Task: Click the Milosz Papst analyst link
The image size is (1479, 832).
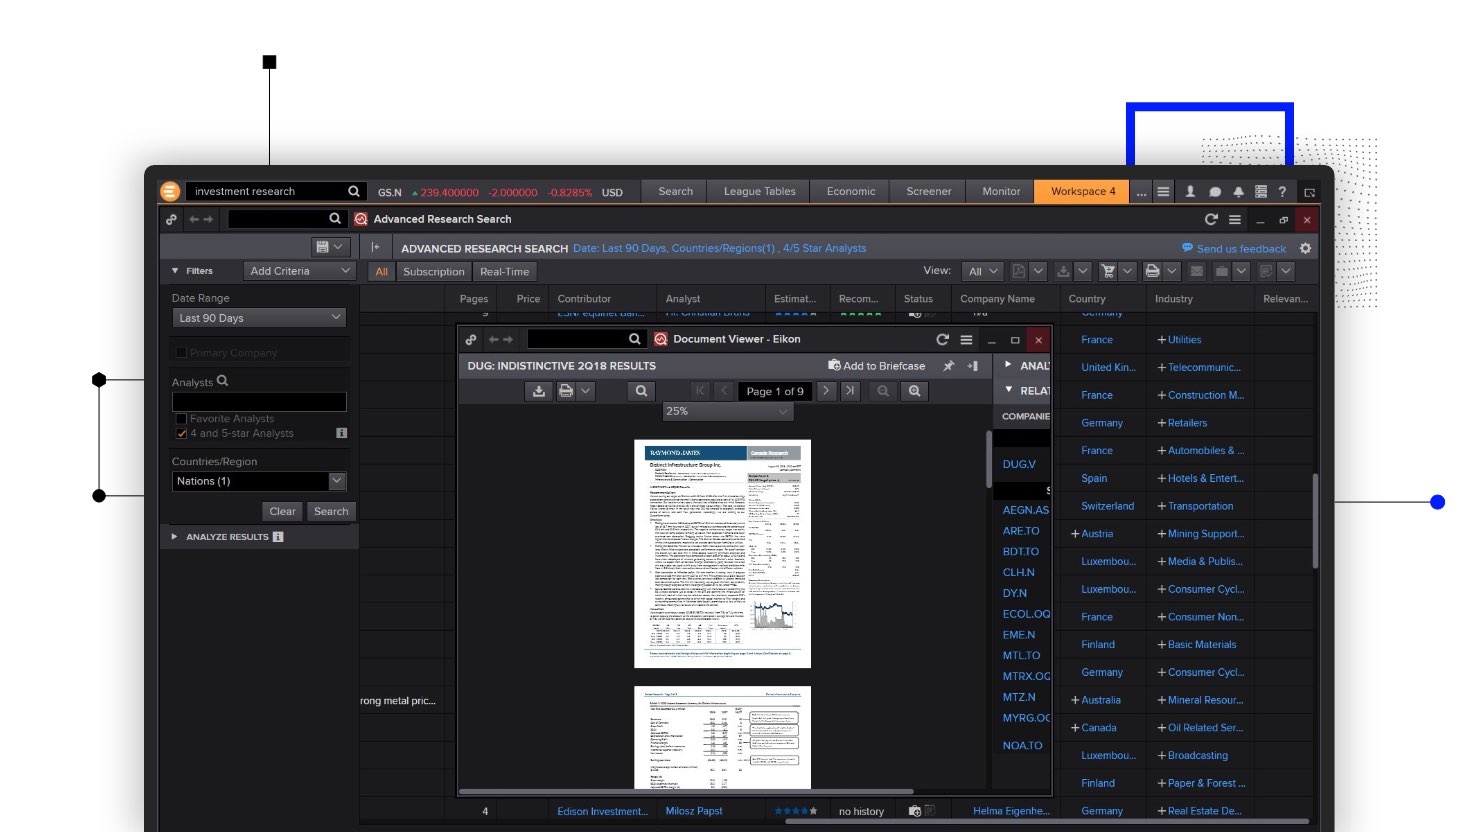Action: tap(694, 811)
